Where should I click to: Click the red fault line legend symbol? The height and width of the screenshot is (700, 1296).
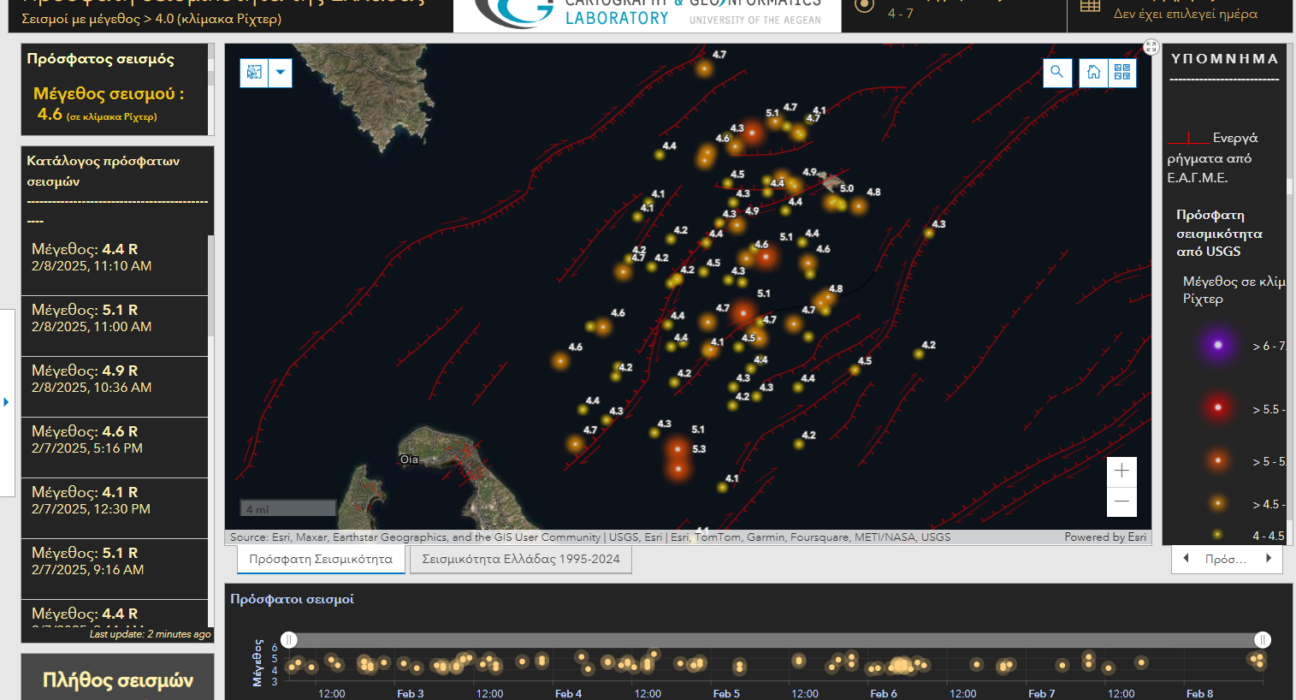(x=1186, y=138)
